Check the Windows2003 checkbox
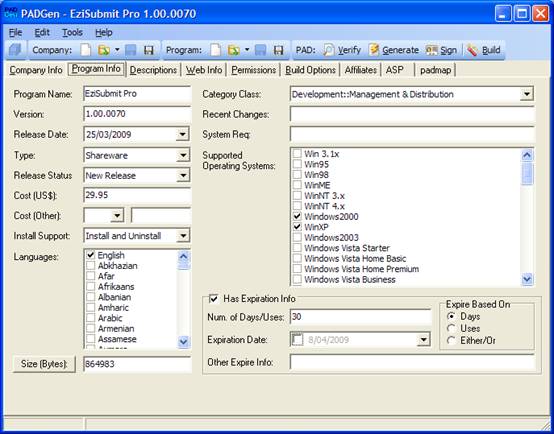554x434 pixels. (x=297, y=237)
